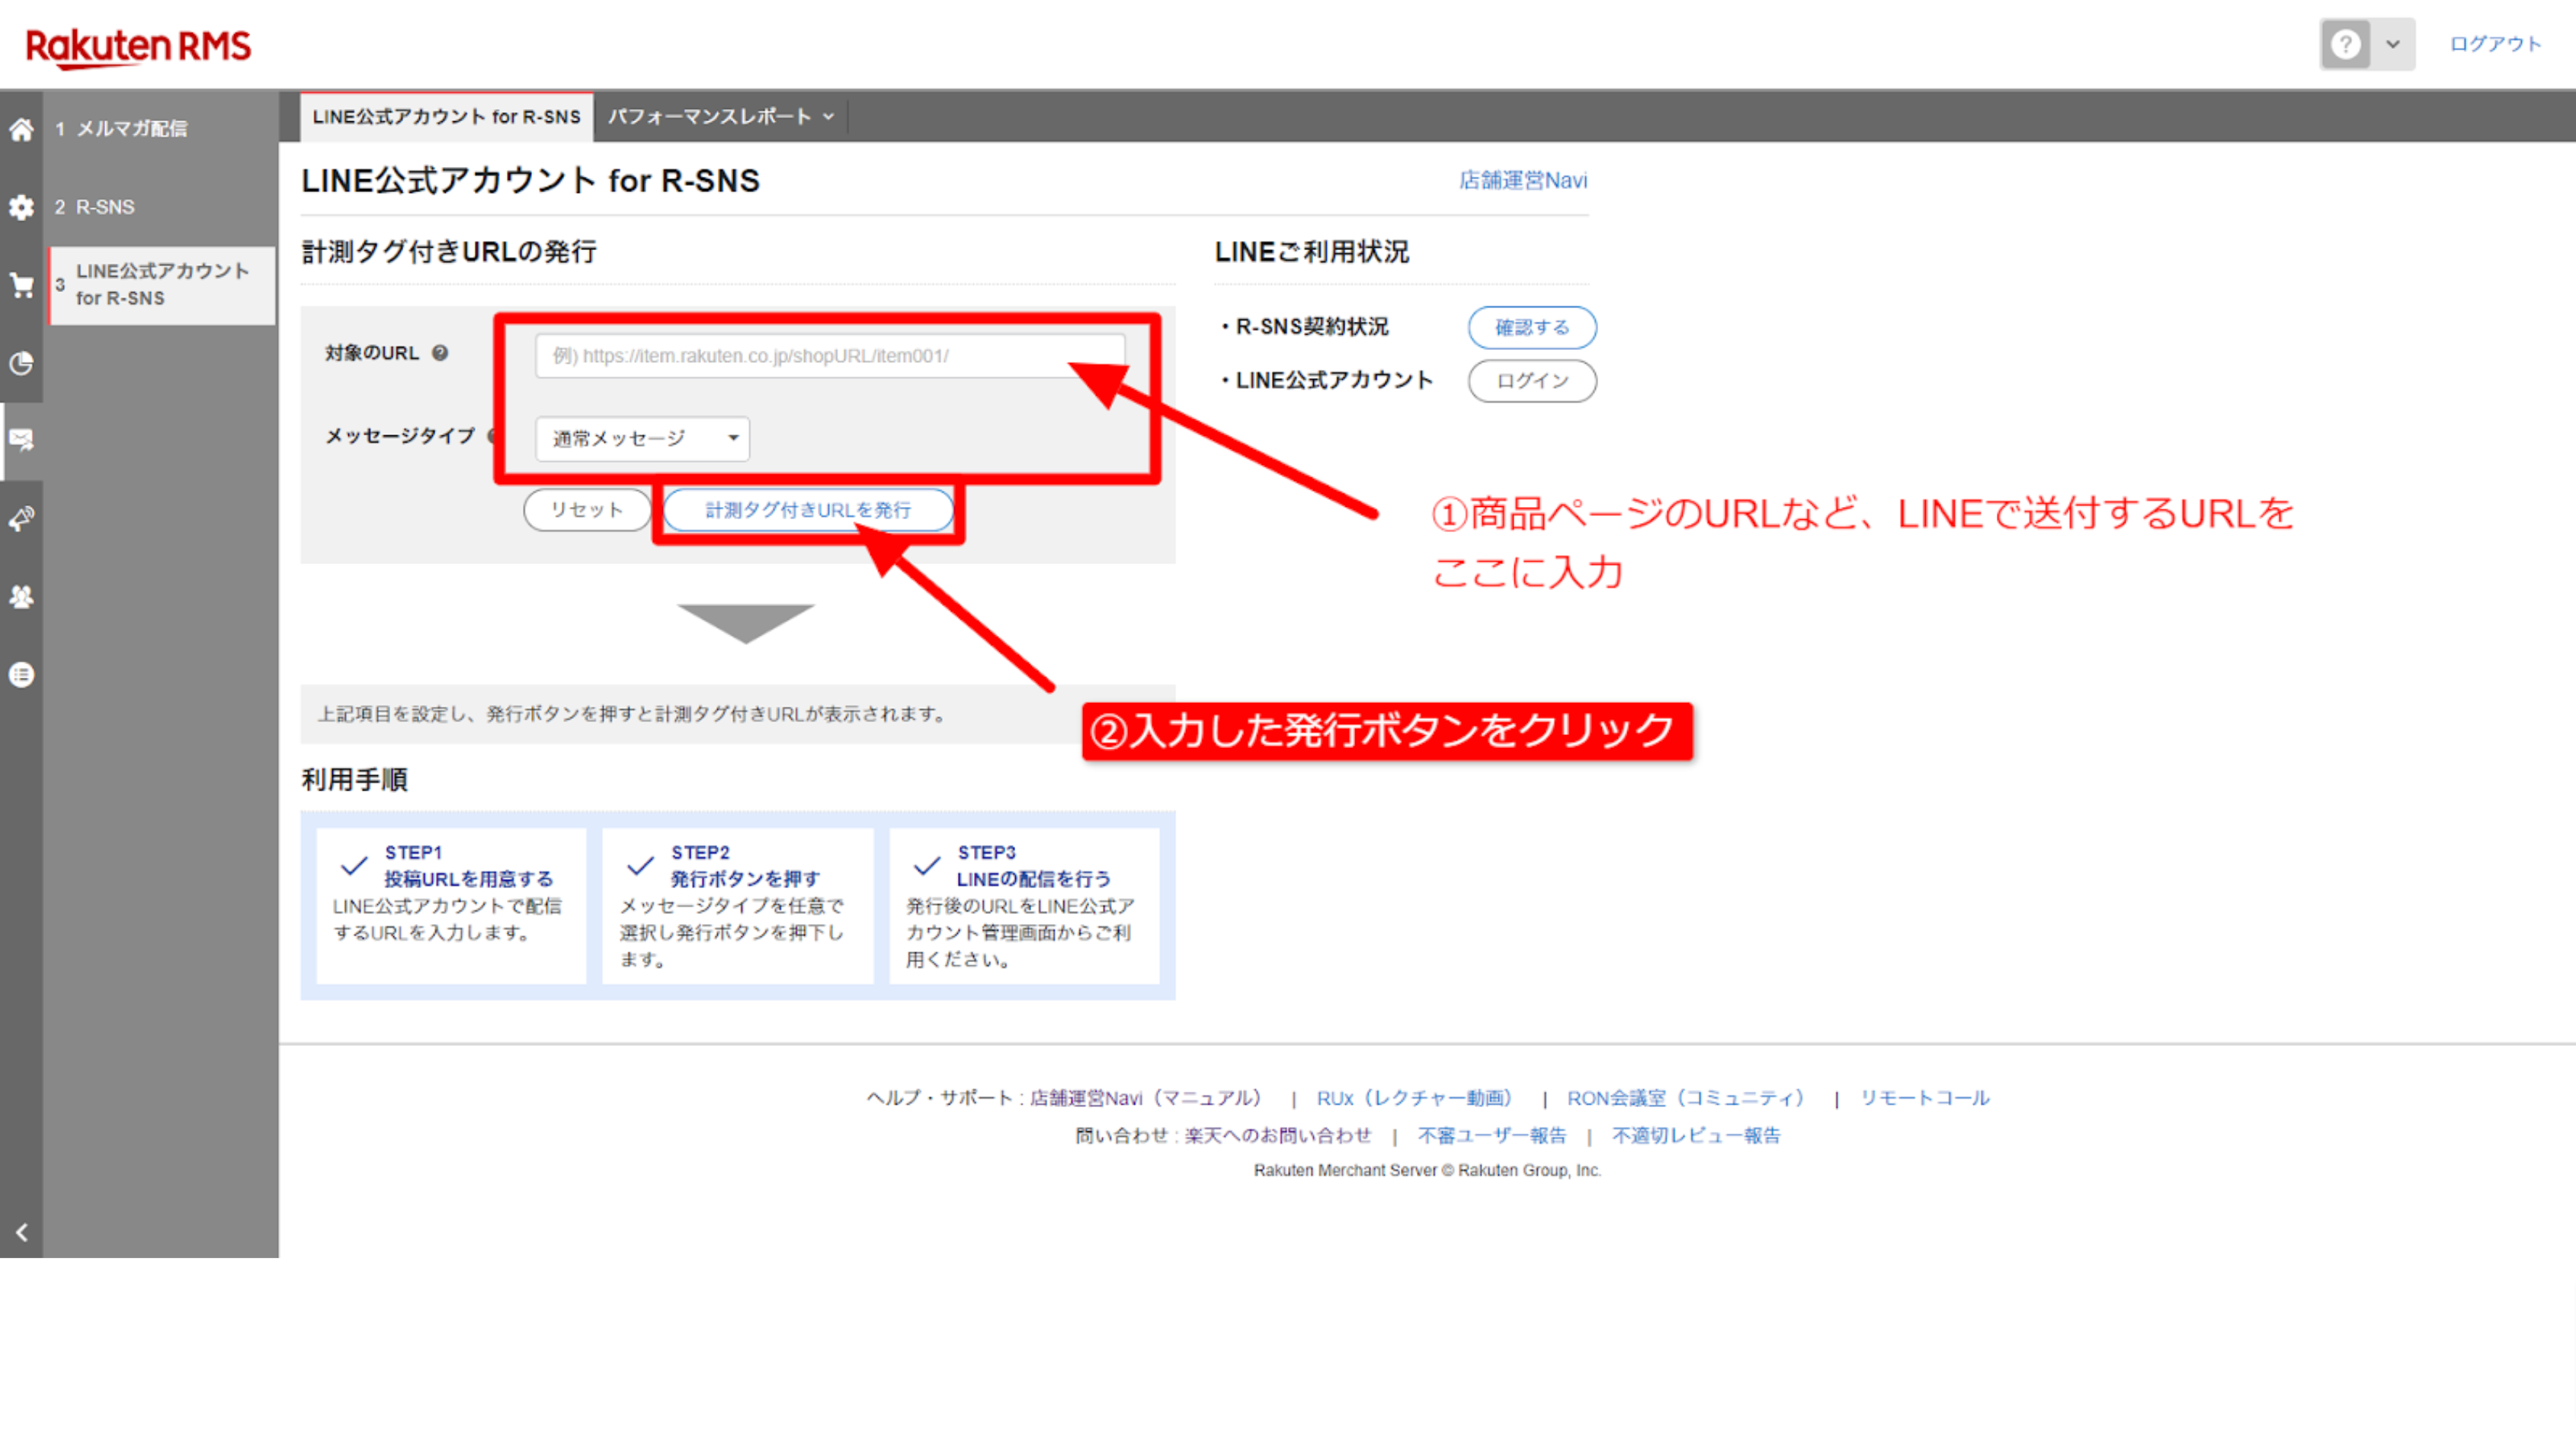Screen dimensions: 2576x1447
Task: Collapse the sidebar with left chevron
Action: 21,1232
